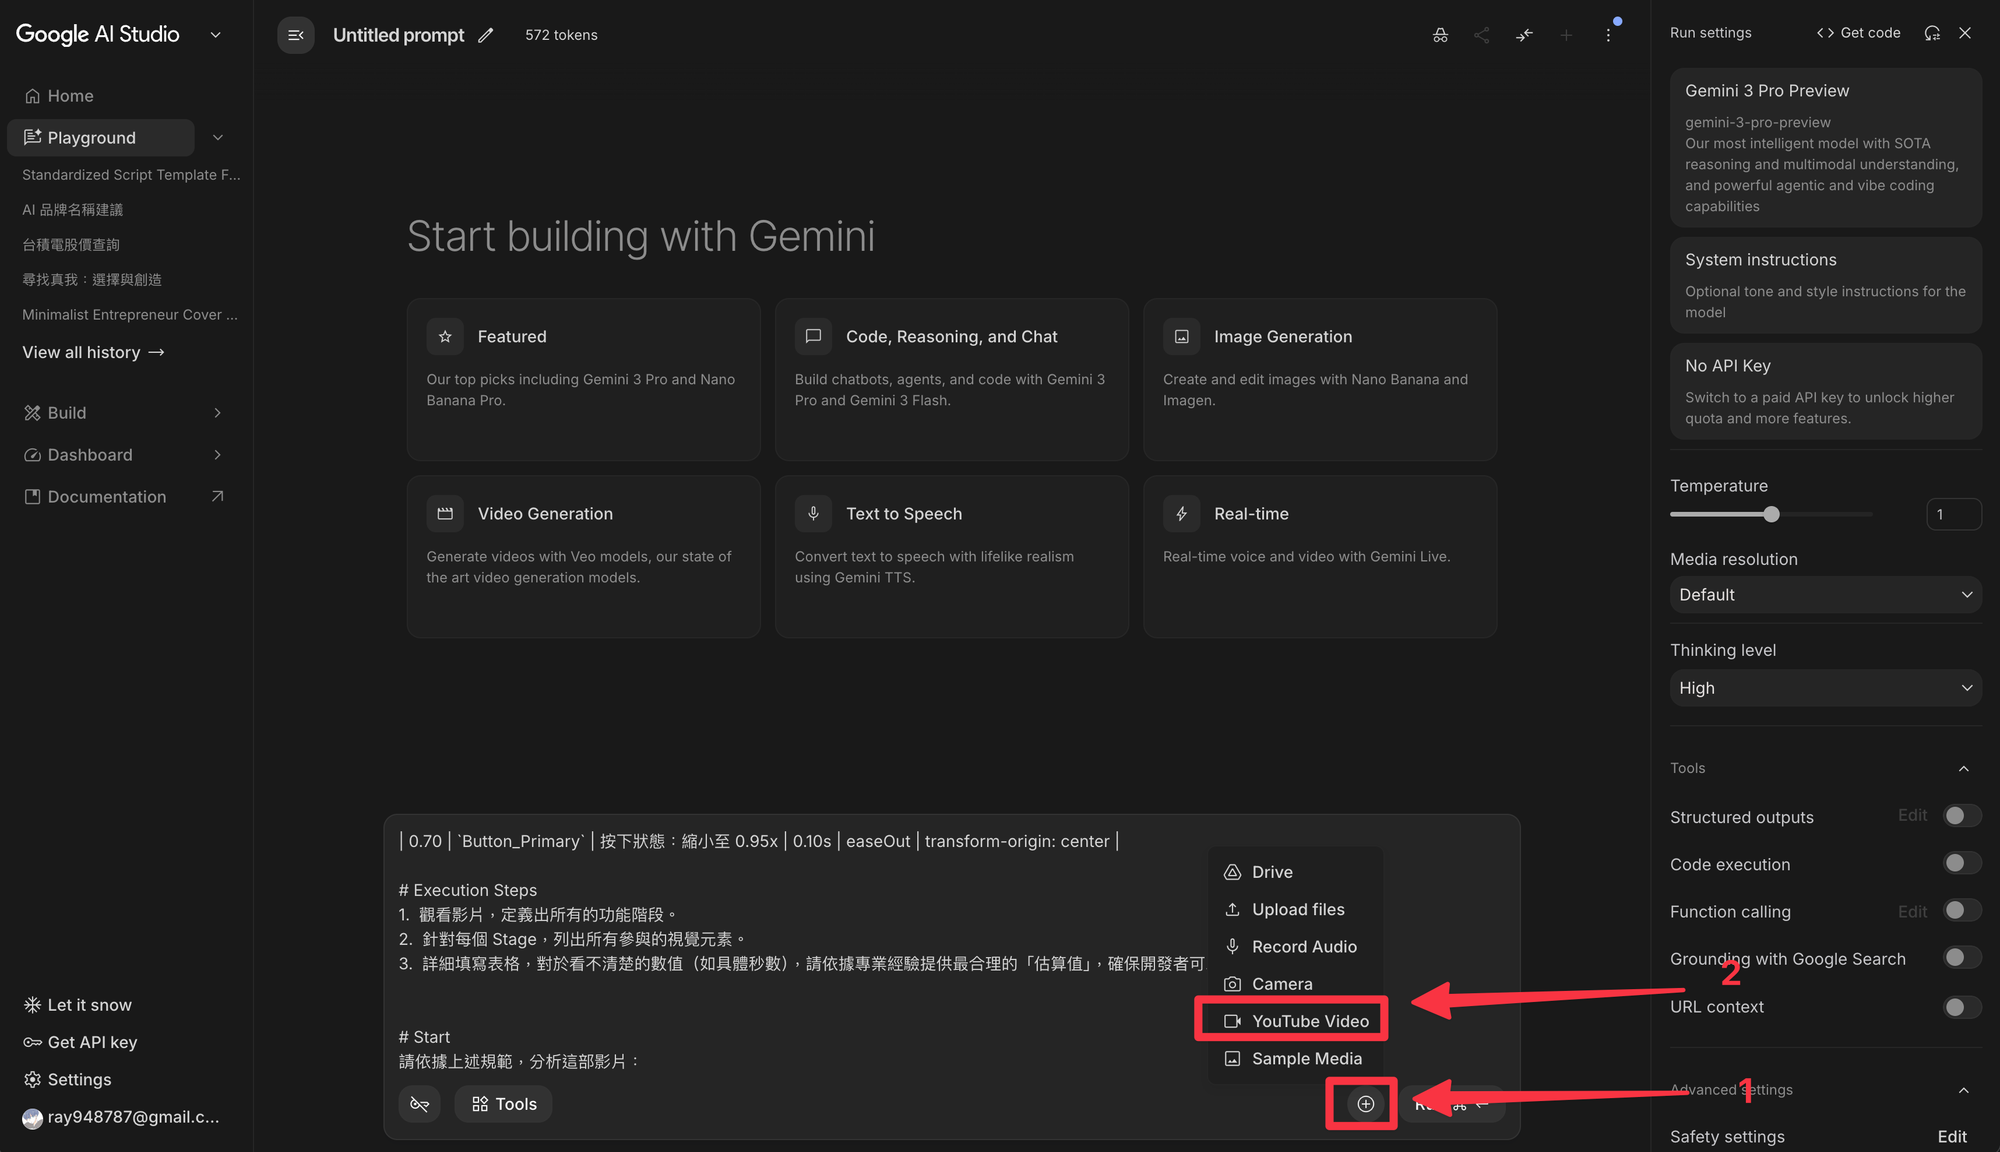The width and height of the screenshot is (2000, 1152).
Task: Collapse the Tools section chevron
Action: click(x=1963, y=768)
